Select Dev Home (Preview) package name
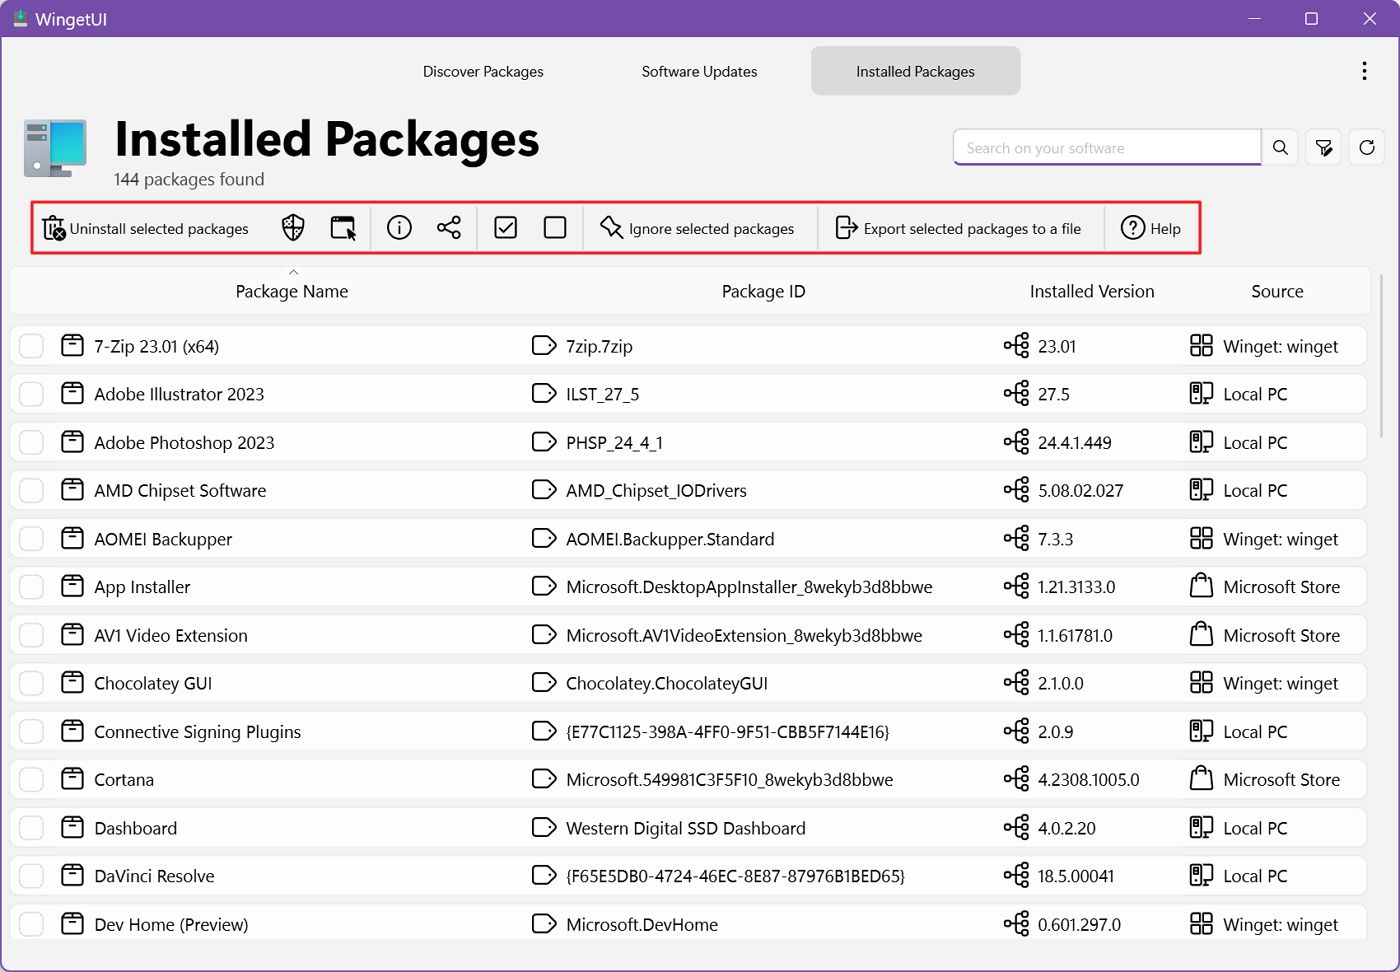 tap(171, 924)
